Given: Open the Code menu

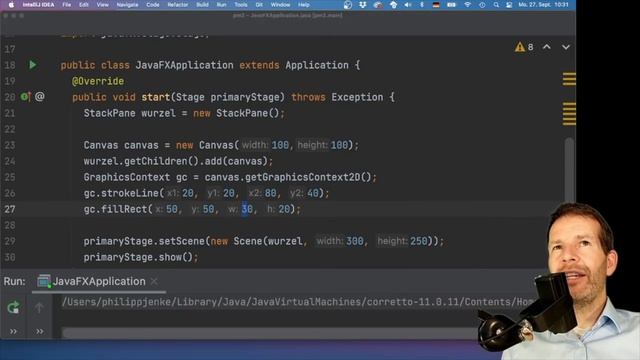Looking at the screenshot, I should click(x=153, y=5).
